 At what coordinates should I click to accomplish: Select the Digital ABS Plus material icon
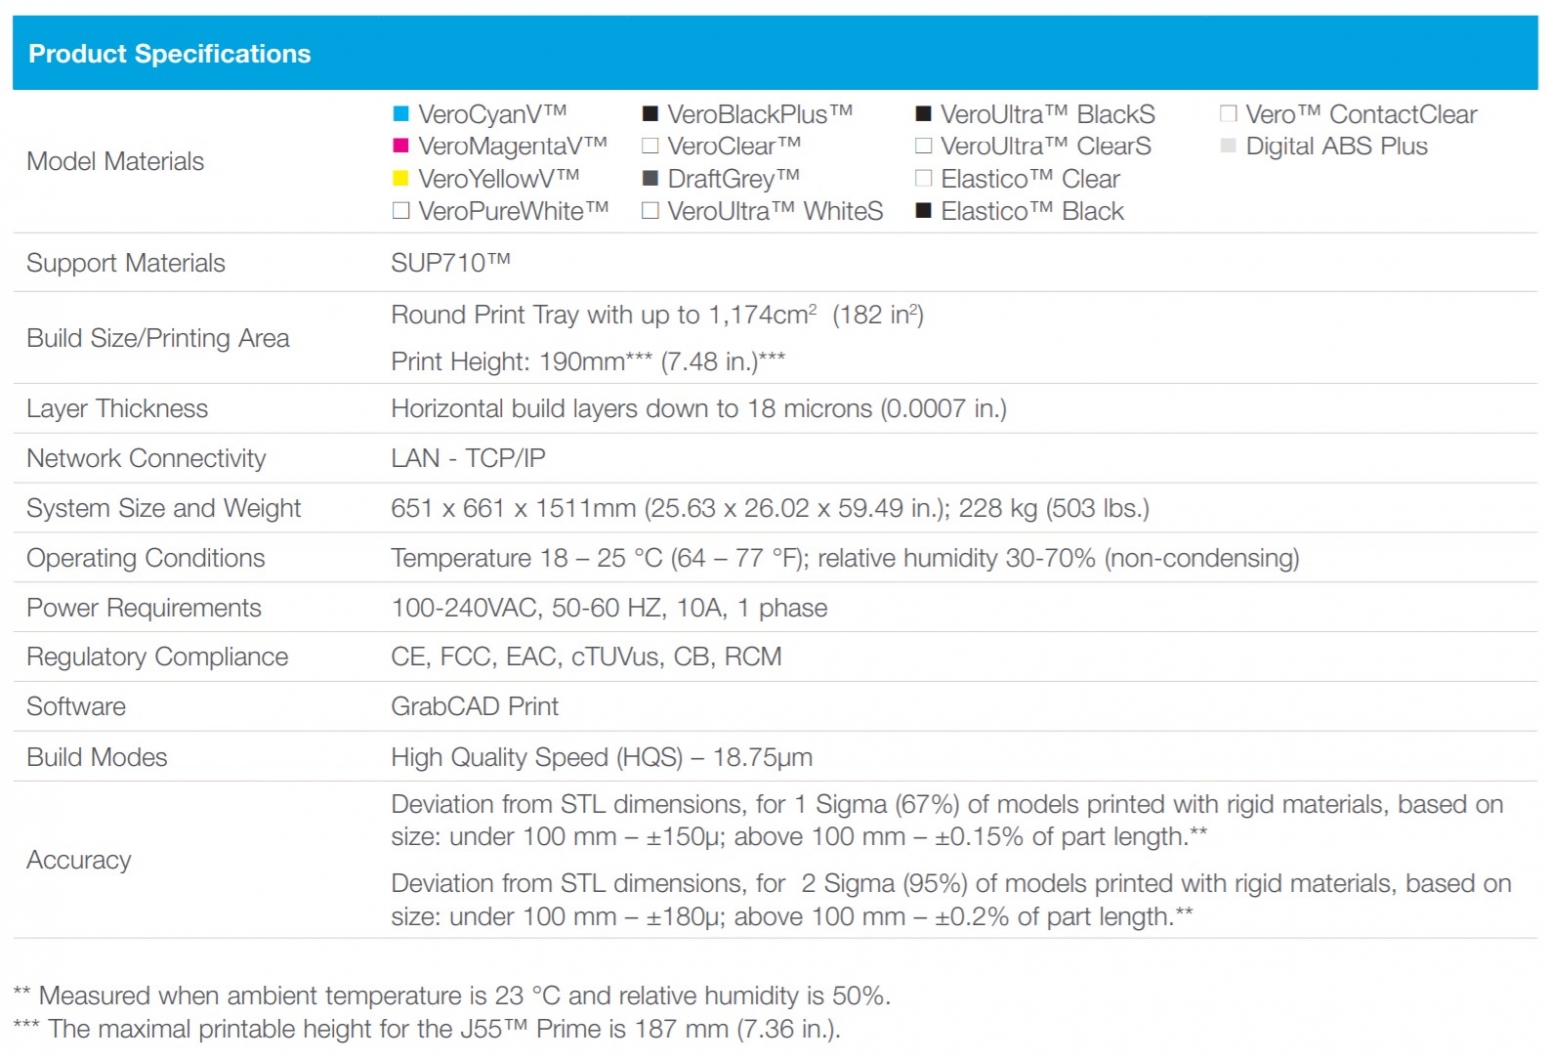(1227, 145)
